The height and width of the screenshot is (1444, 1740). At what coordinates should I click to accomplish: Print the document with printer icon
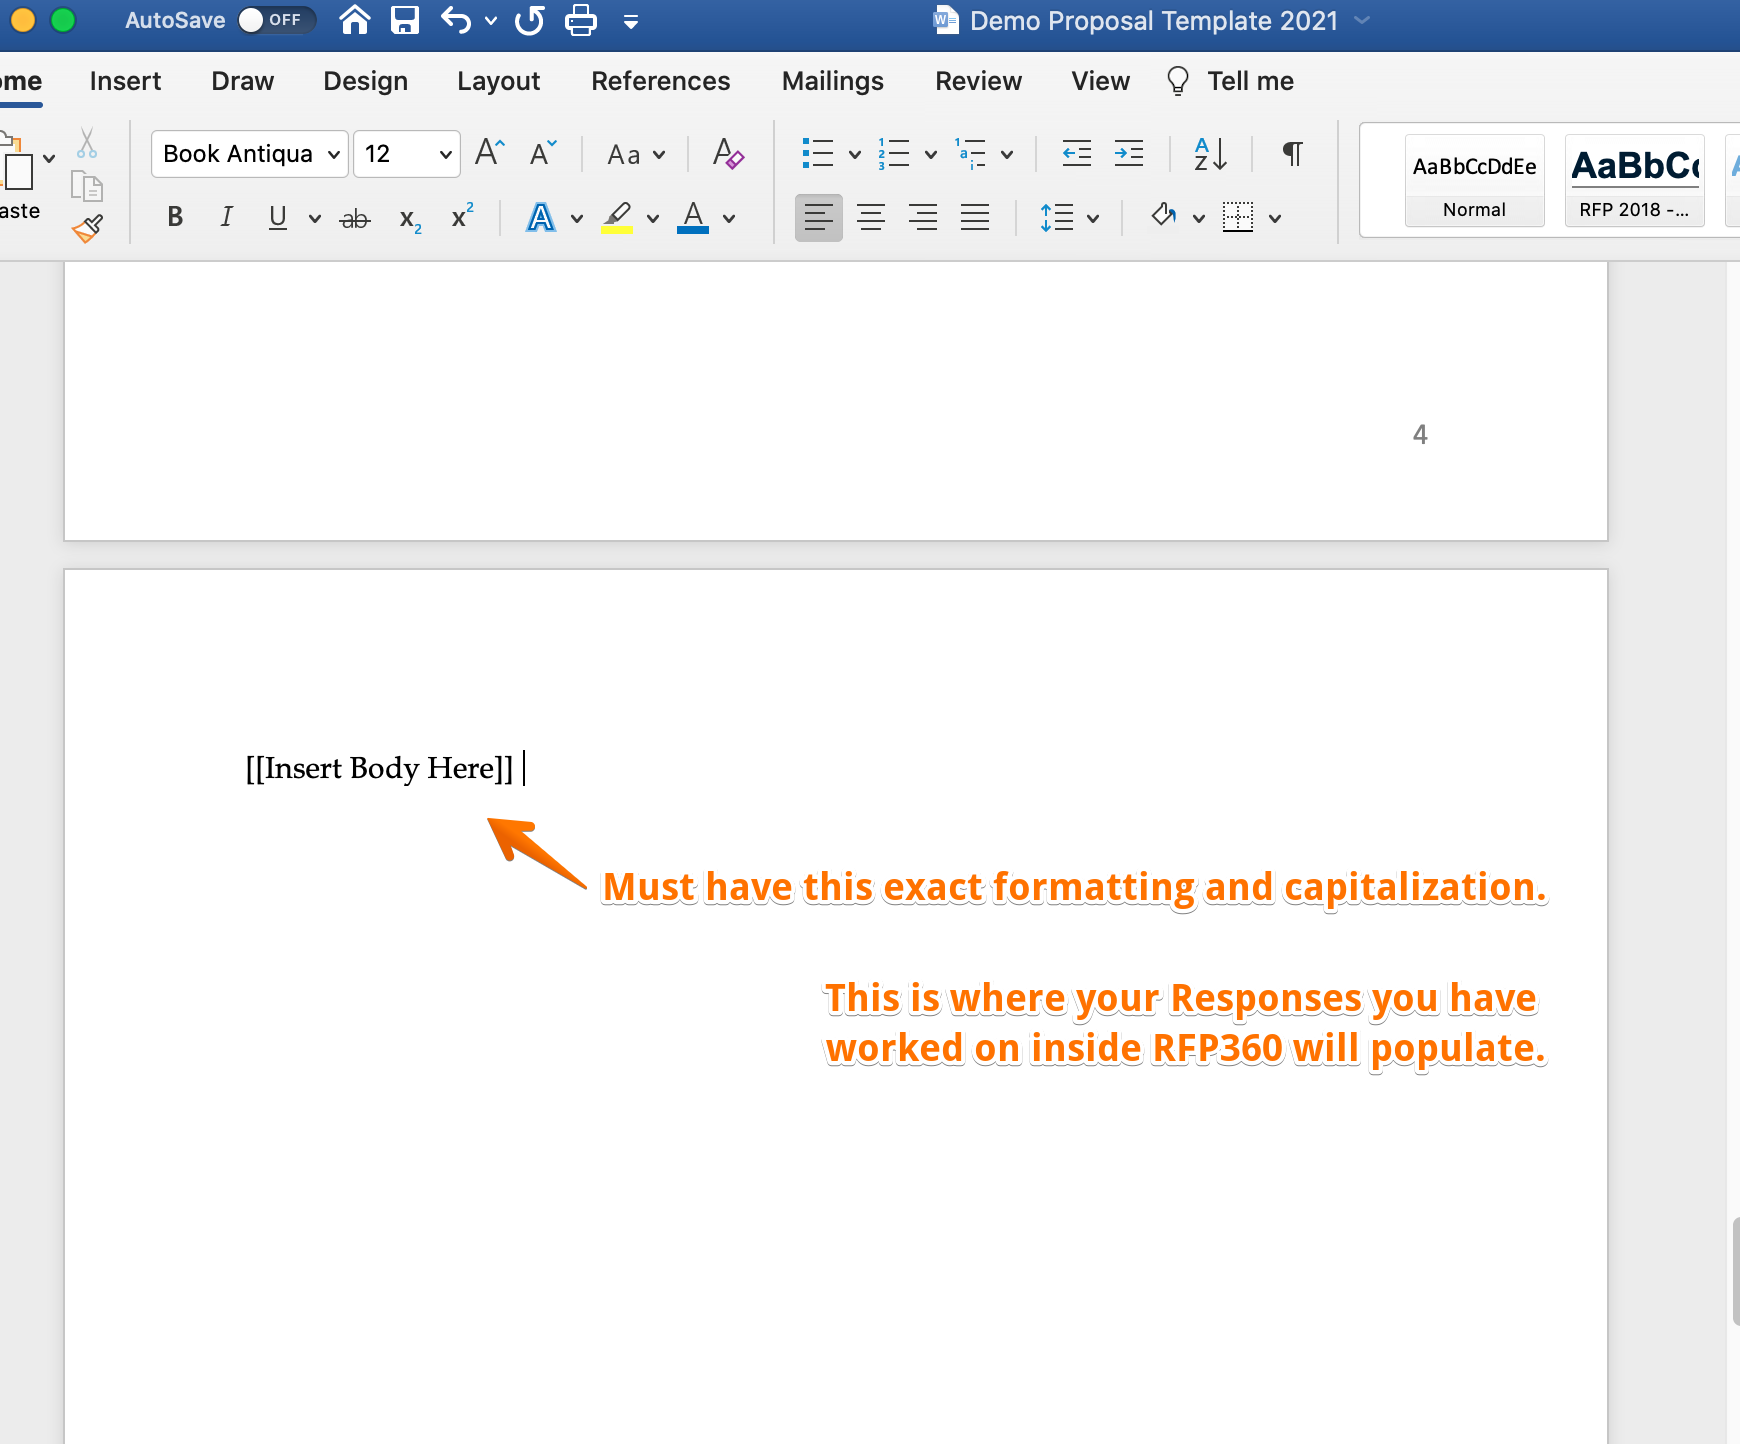[581, 20]
